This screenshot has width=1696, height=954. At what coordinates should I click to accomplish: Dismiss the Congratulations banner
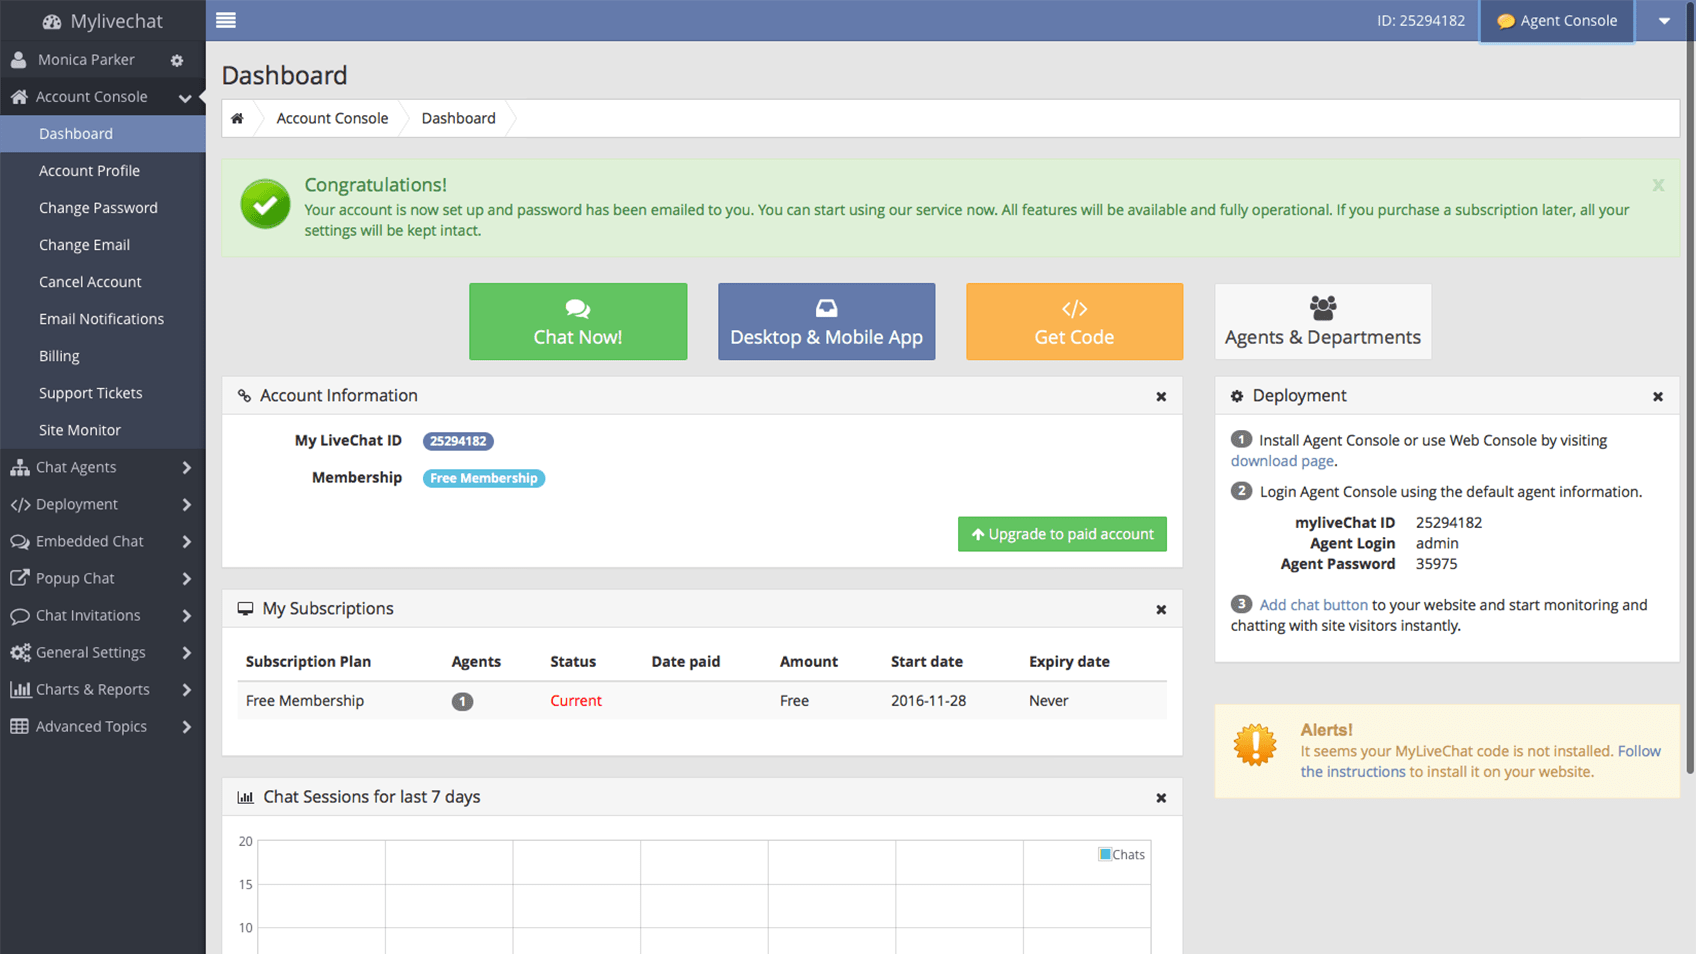(1658, 185)
